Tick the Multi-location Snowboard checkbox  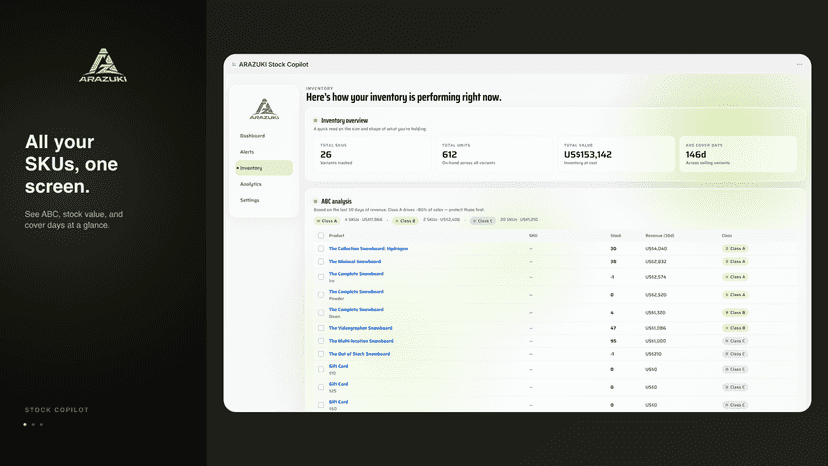click(x=321, y=341)
